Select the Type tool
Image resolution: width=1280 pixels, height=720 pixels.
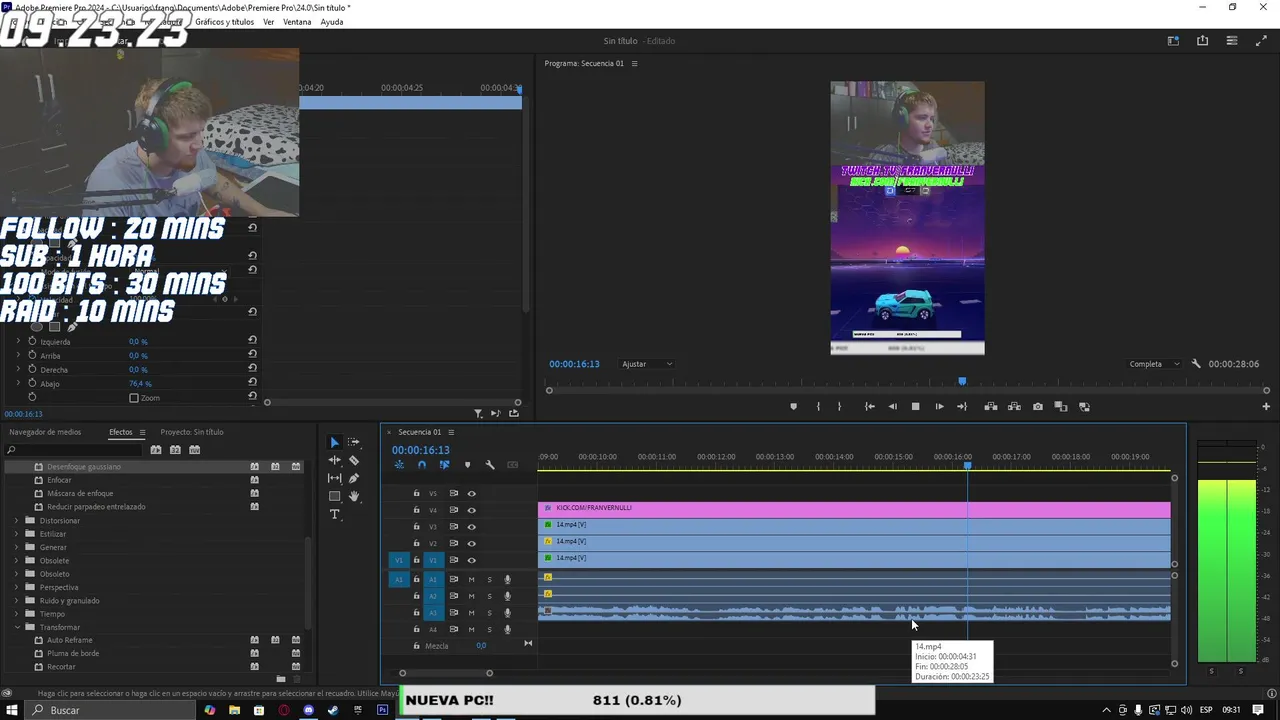point(335,514)
